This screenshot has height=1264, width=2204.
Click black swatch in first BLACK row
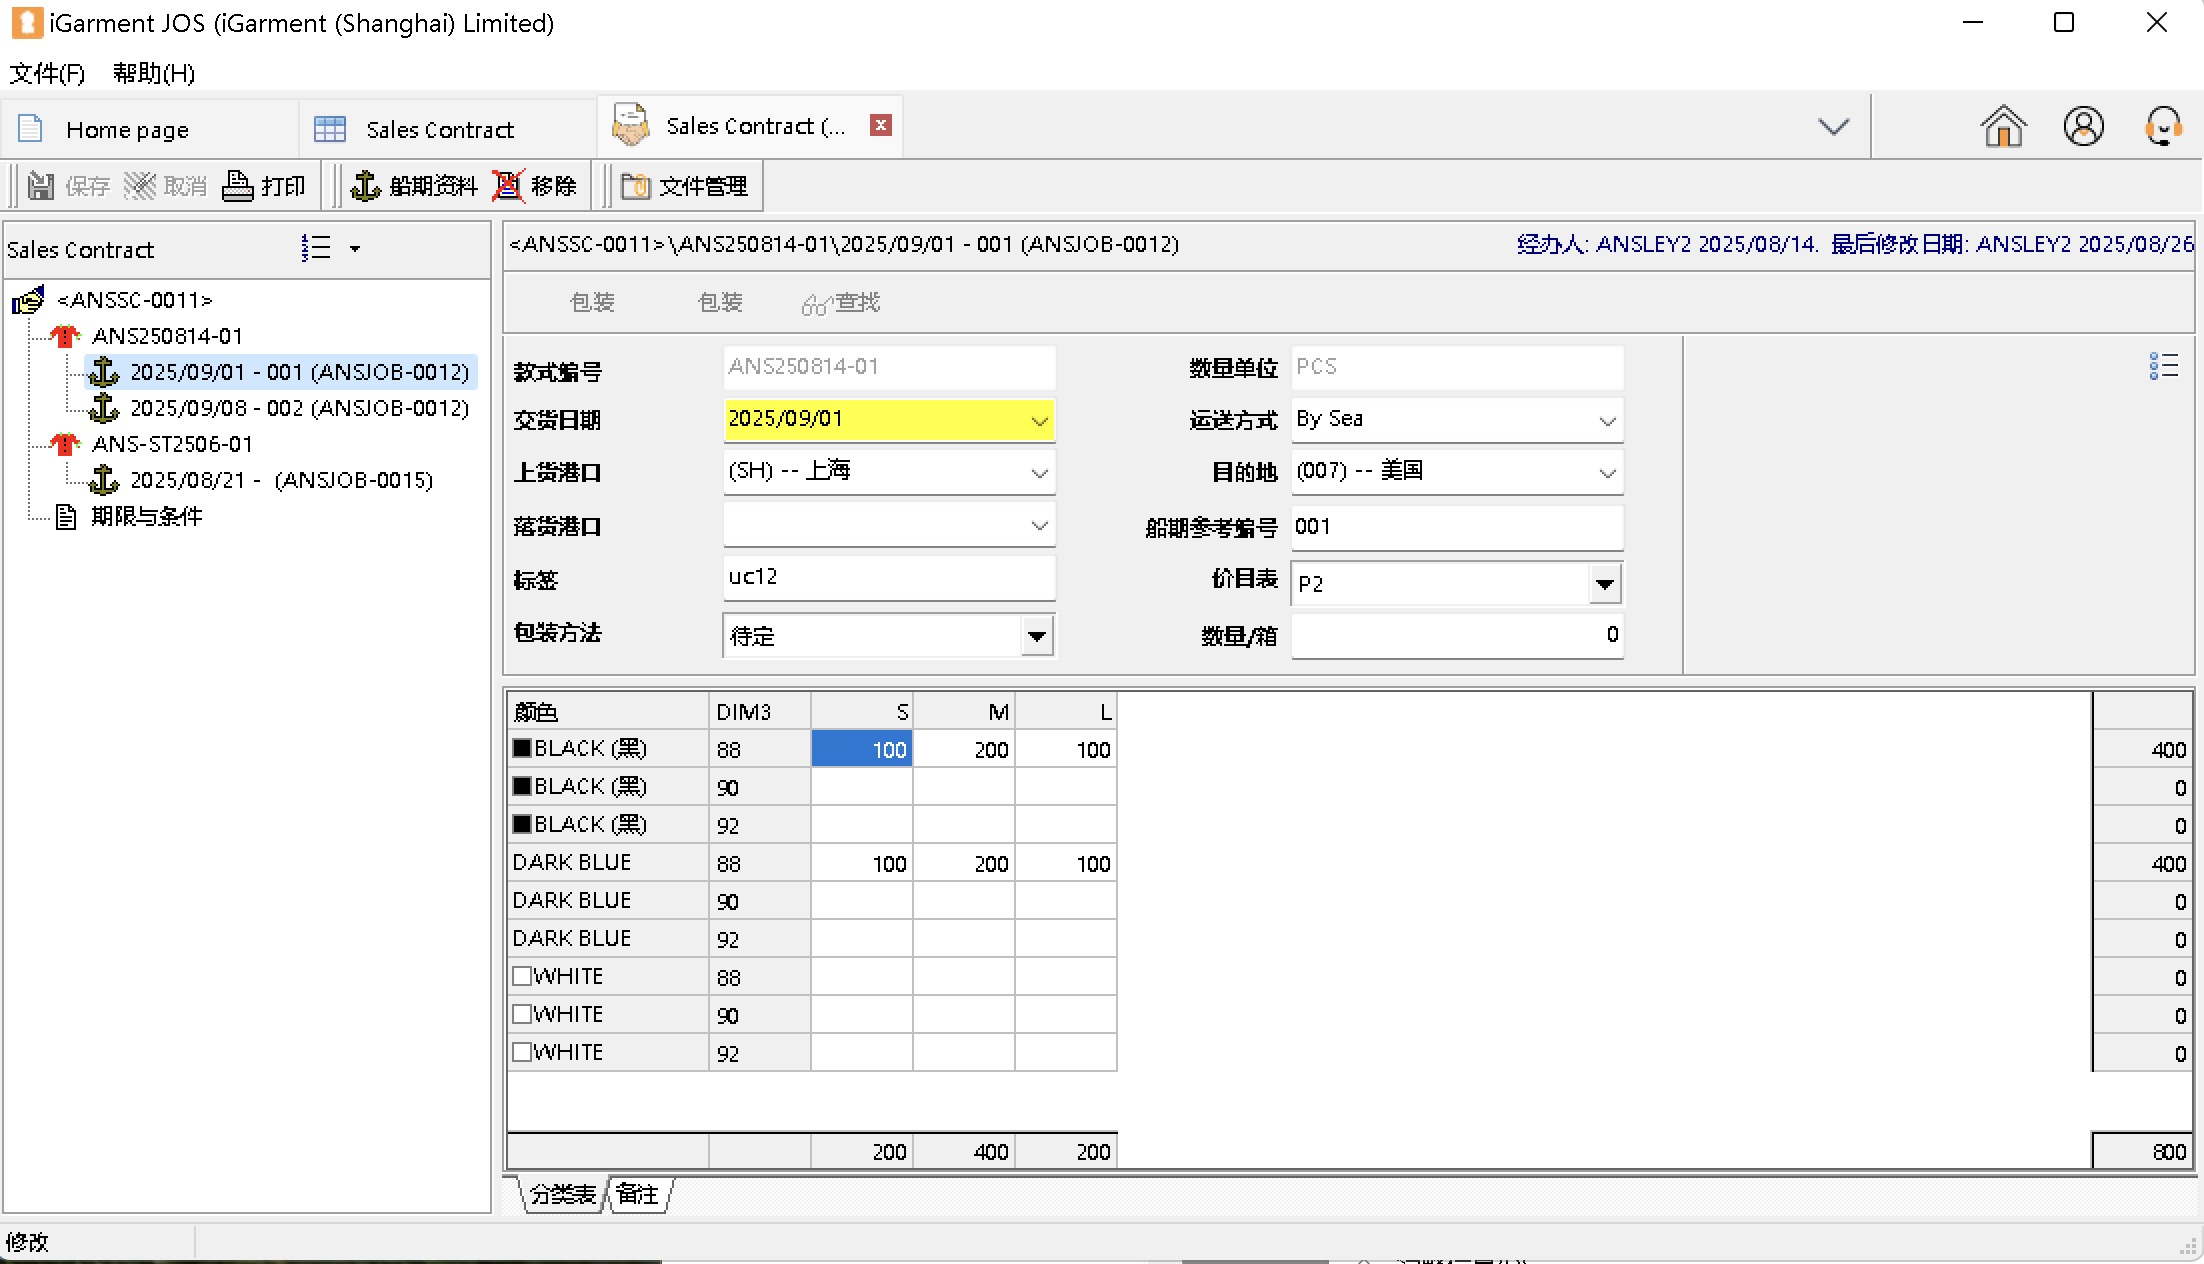[x=522, y=748]
